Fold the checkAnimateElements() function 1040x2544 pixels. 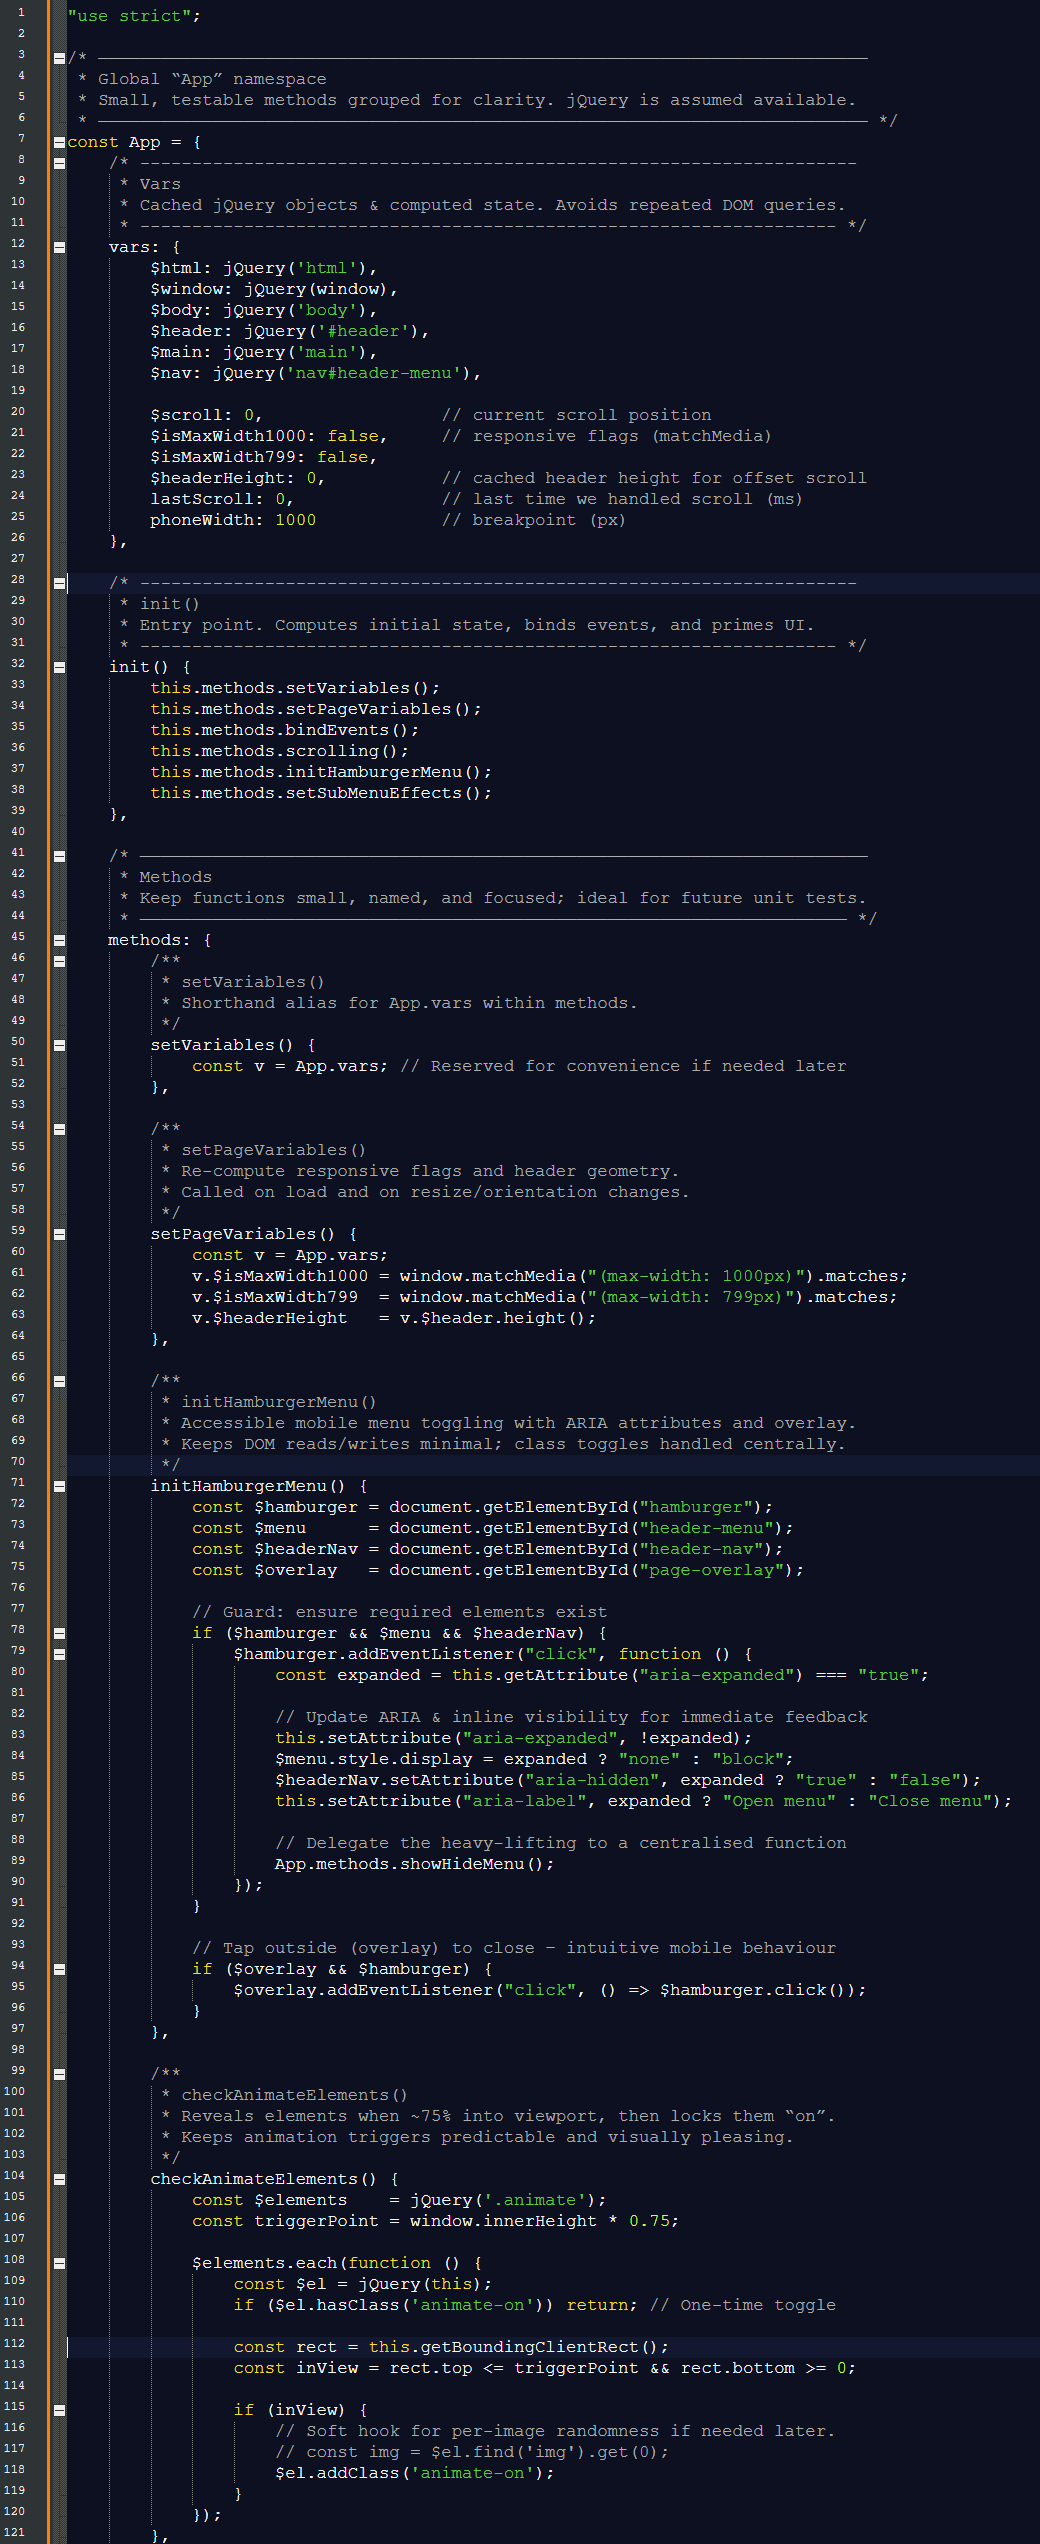click(x=59, y=2179)
